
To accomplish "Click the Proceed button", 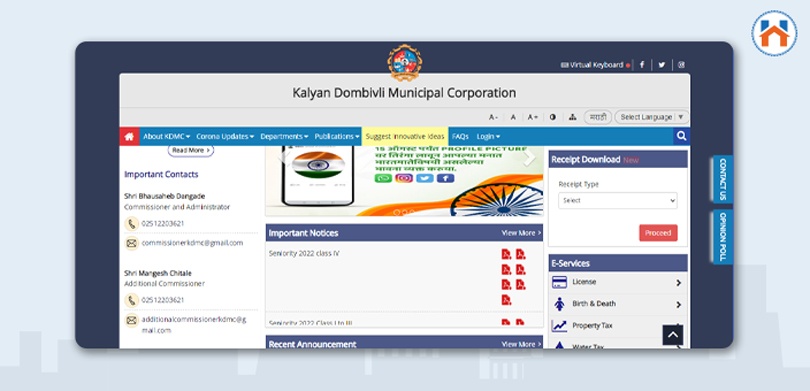I will point(658,233).
